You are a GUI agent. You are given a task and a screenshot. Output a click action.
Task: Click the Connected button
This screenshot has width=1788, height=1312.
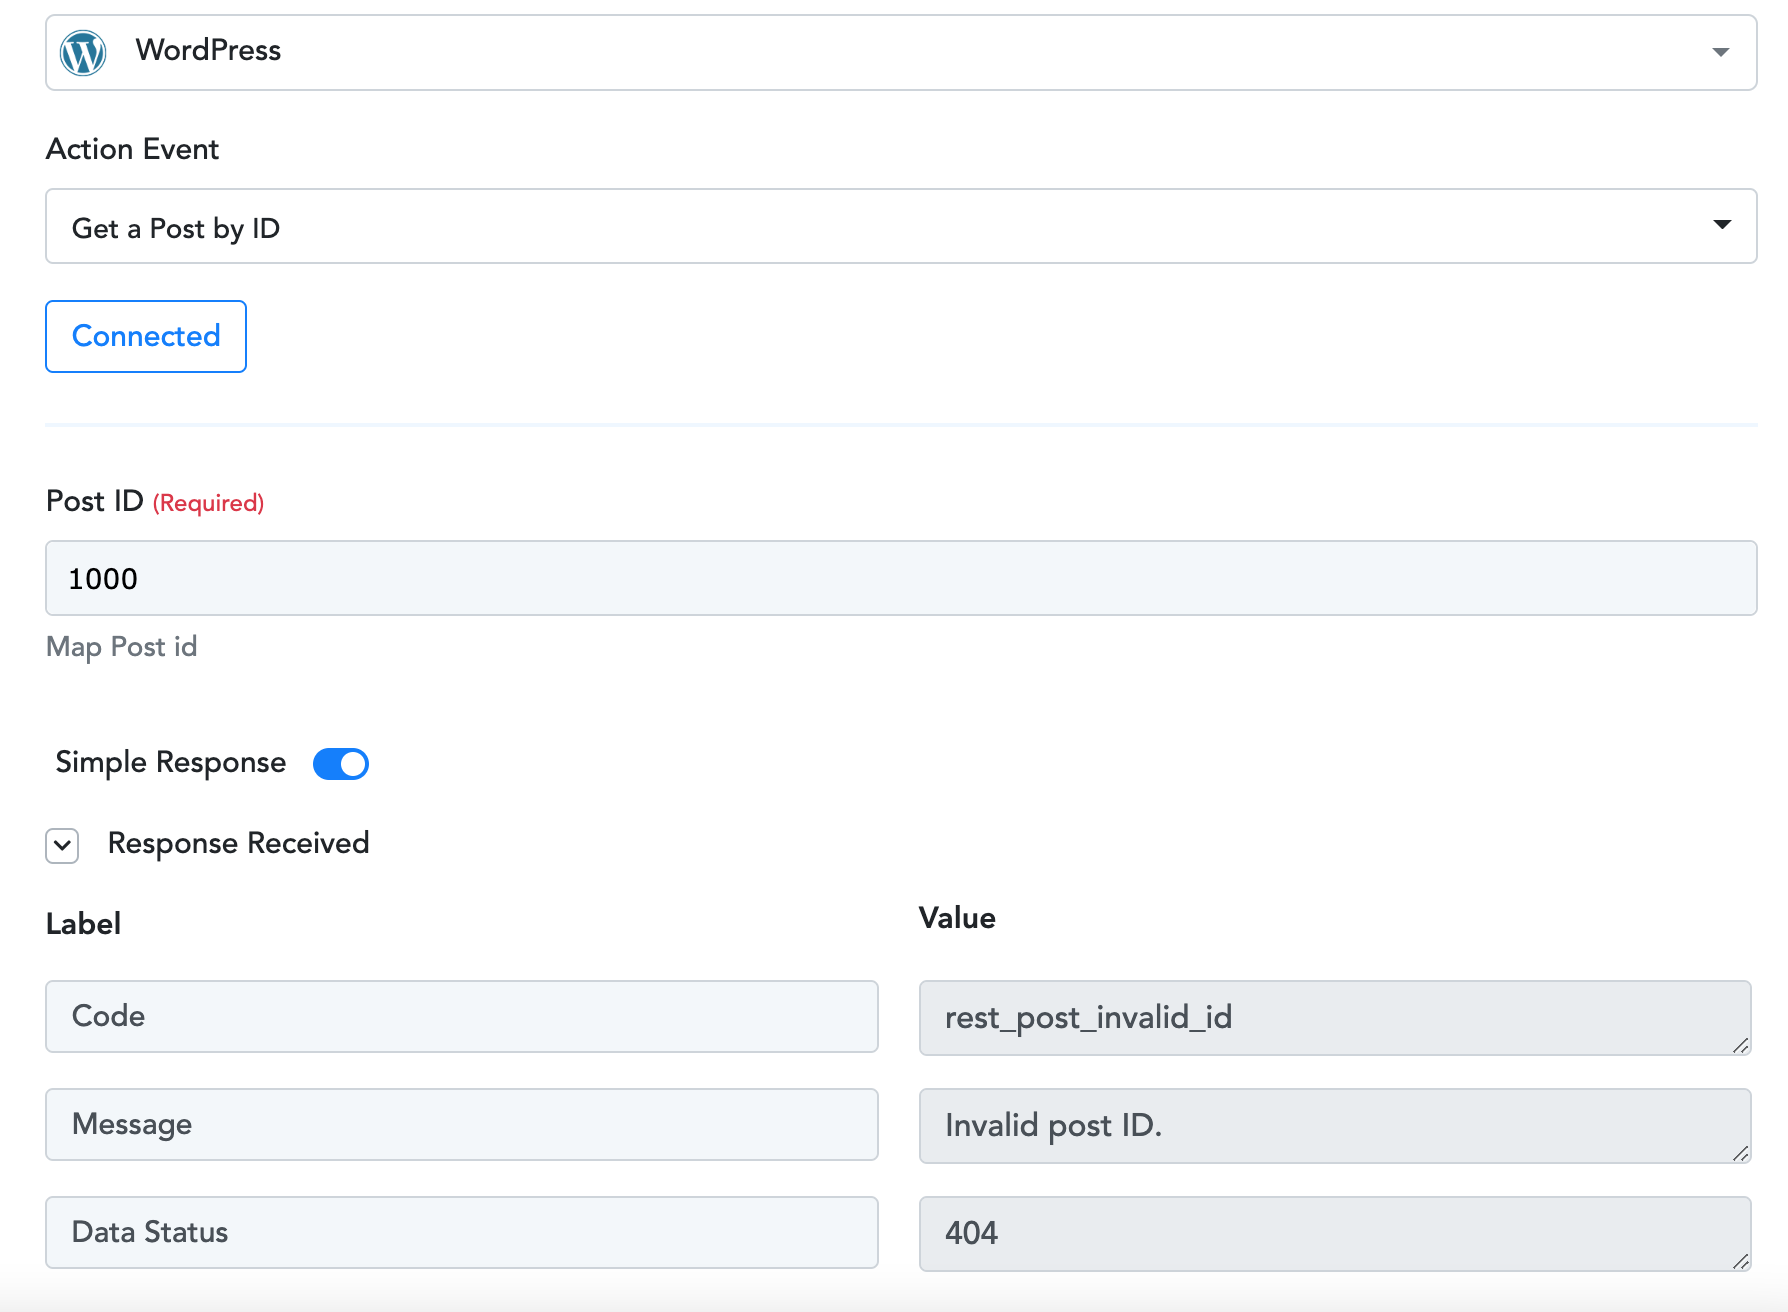pyautogui.click(x=146, y=336)
